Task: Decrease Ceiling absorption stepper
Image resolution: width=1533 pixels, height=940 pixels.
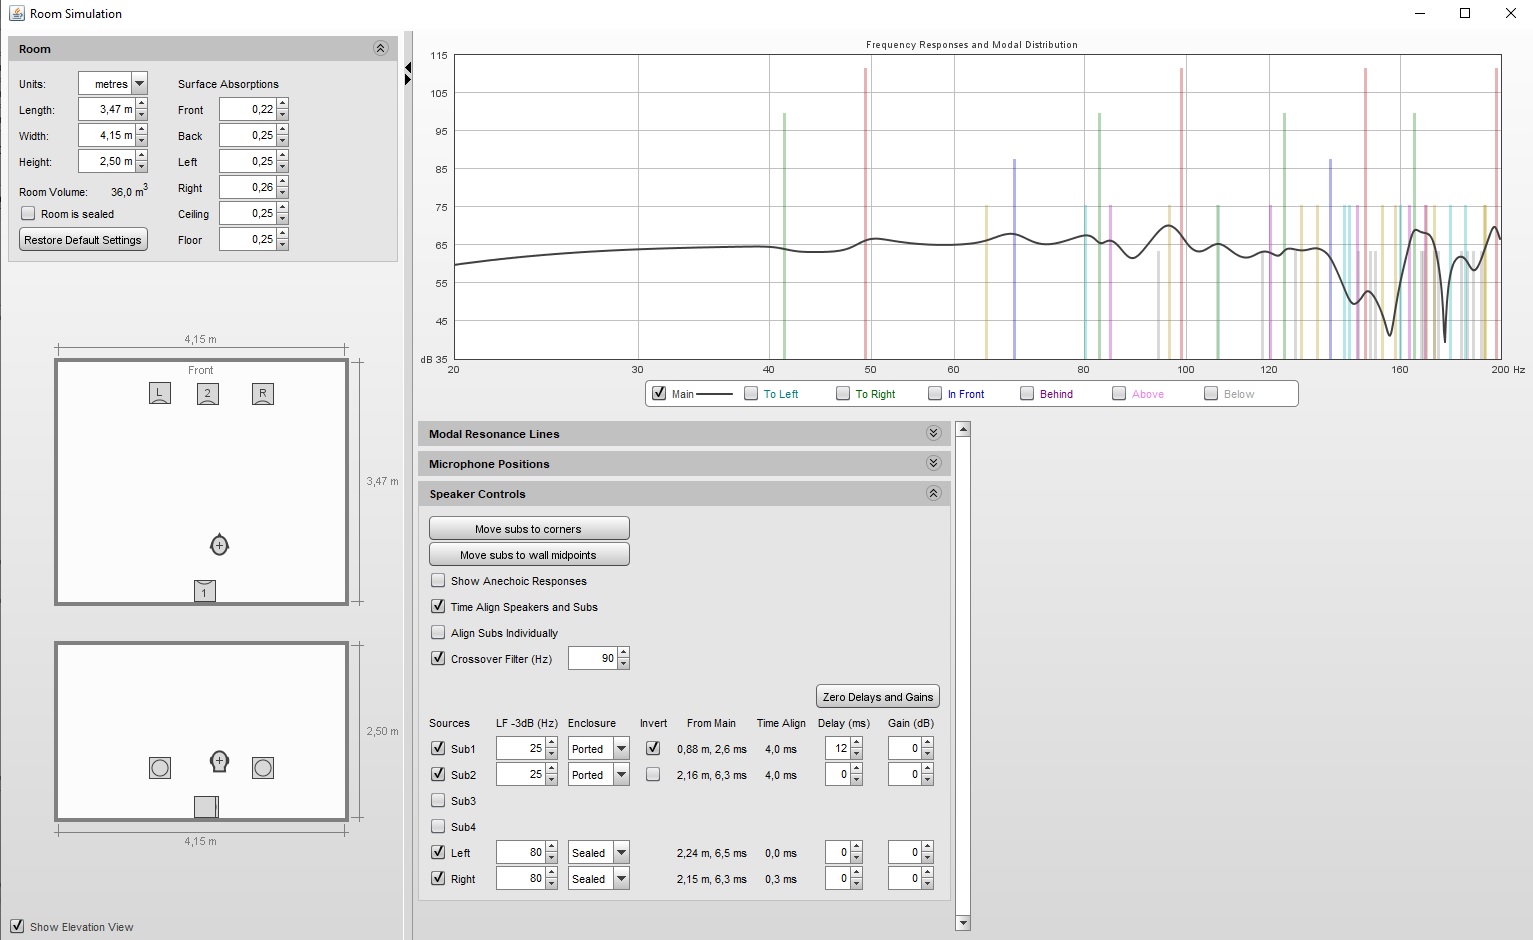Action: tap(283, 219)
